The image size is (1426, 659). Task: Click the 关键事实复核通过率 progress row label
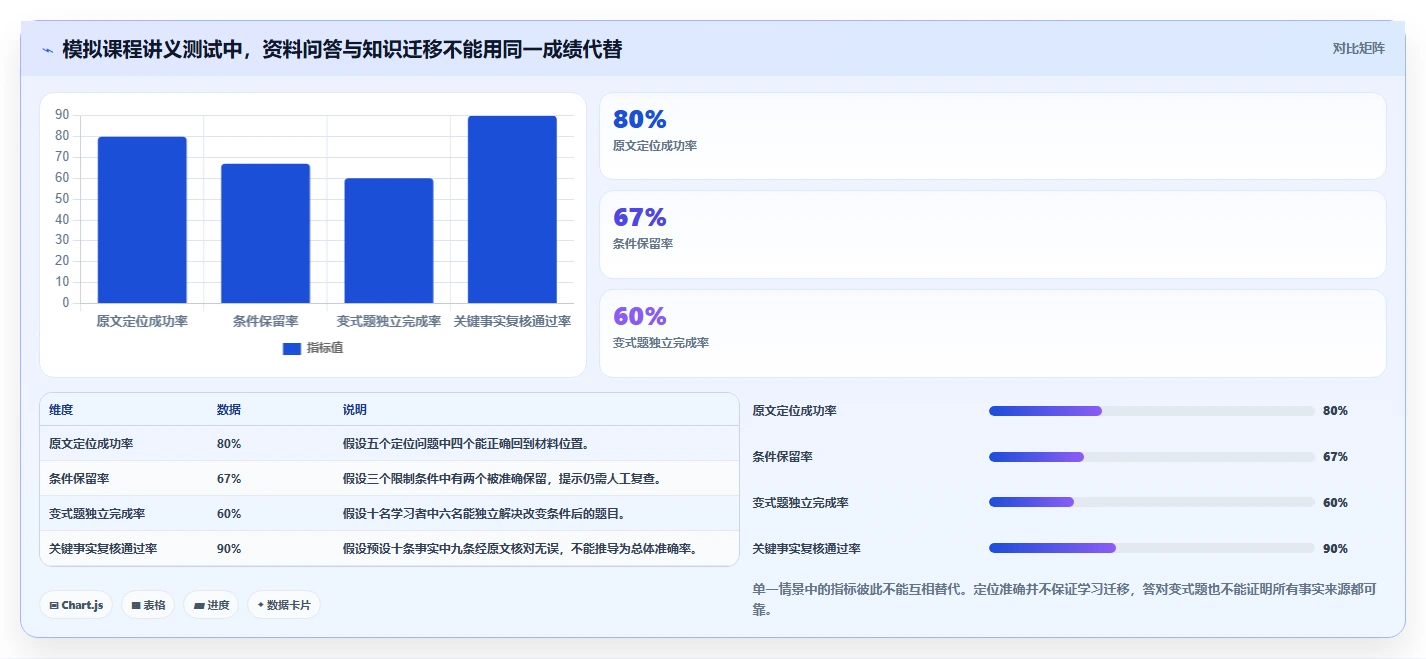click(806, 549)
